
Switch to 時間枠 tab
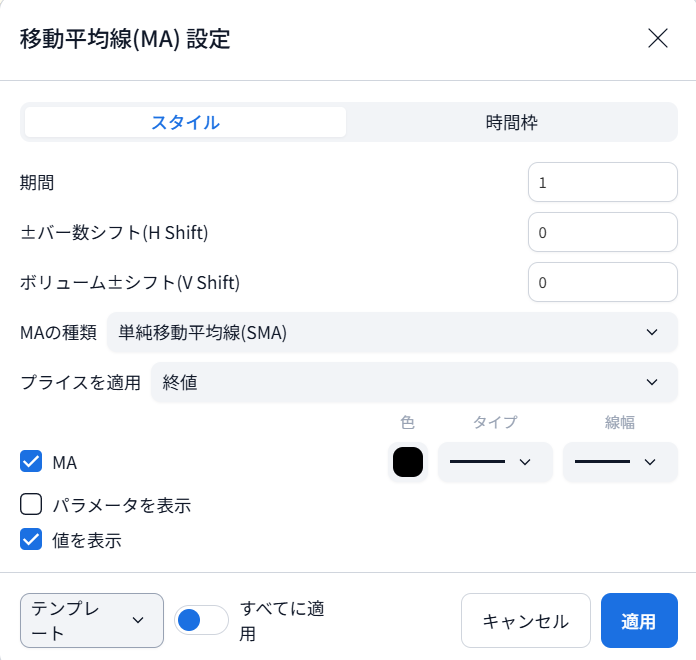pyautogui.click(x=511, y=122)
